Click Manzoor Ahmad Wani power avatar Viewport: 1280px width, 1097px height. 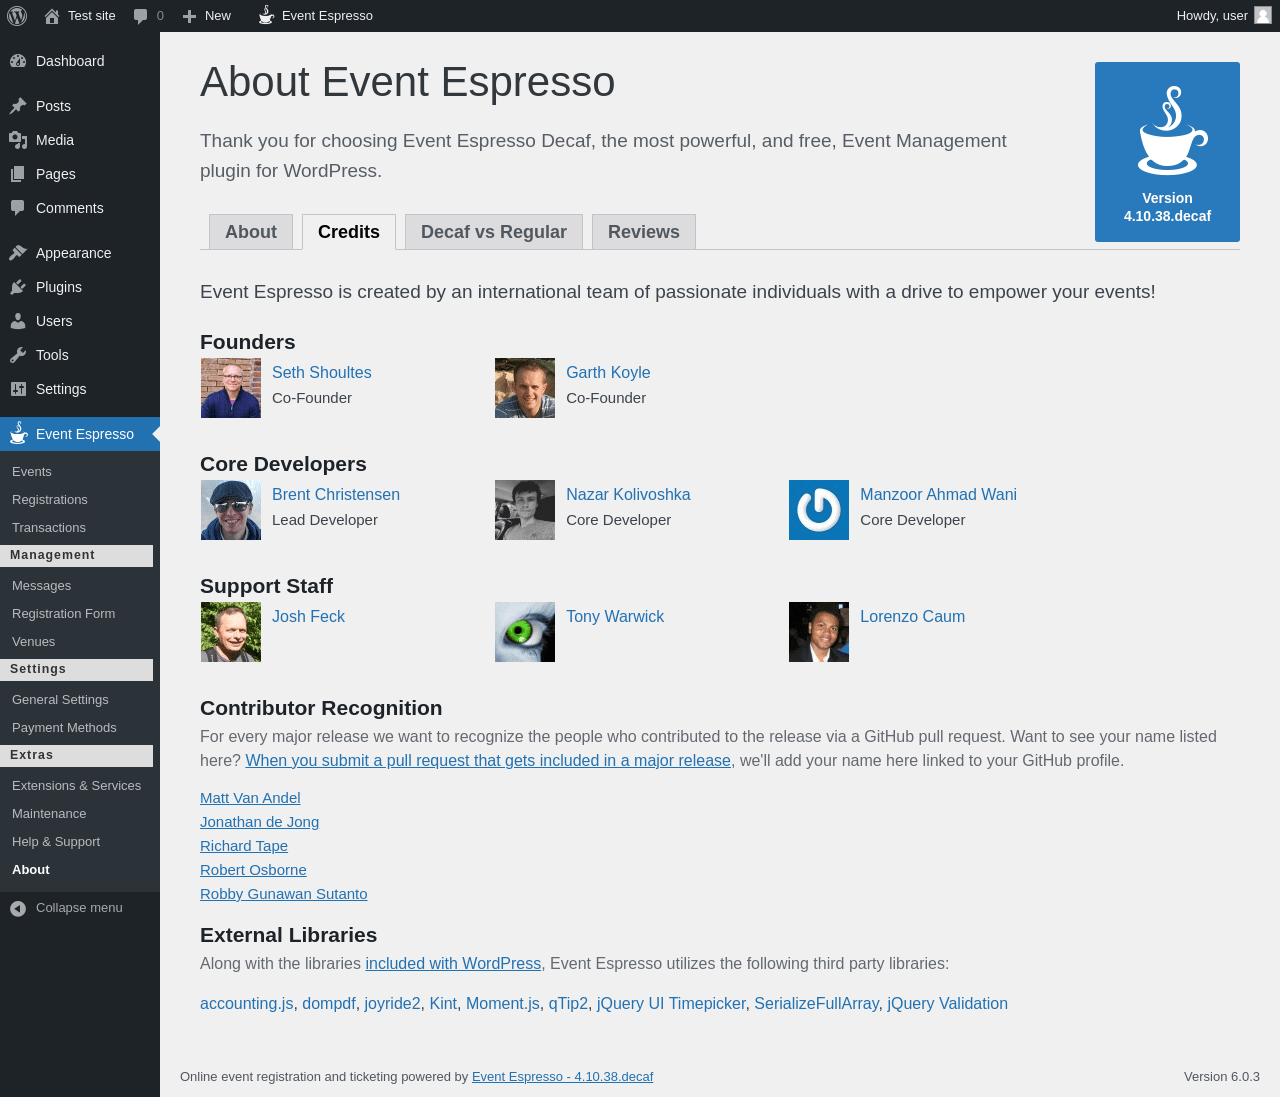(x=819, y=510)
